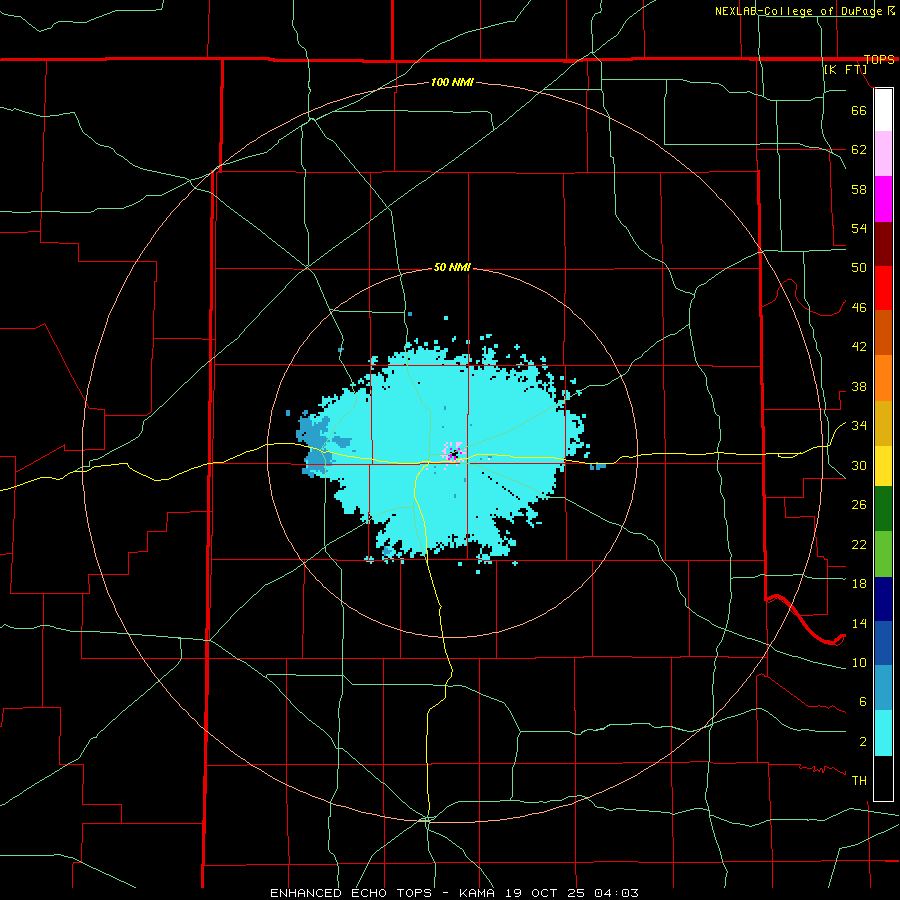Click the TH legend label

pos(859,781)
